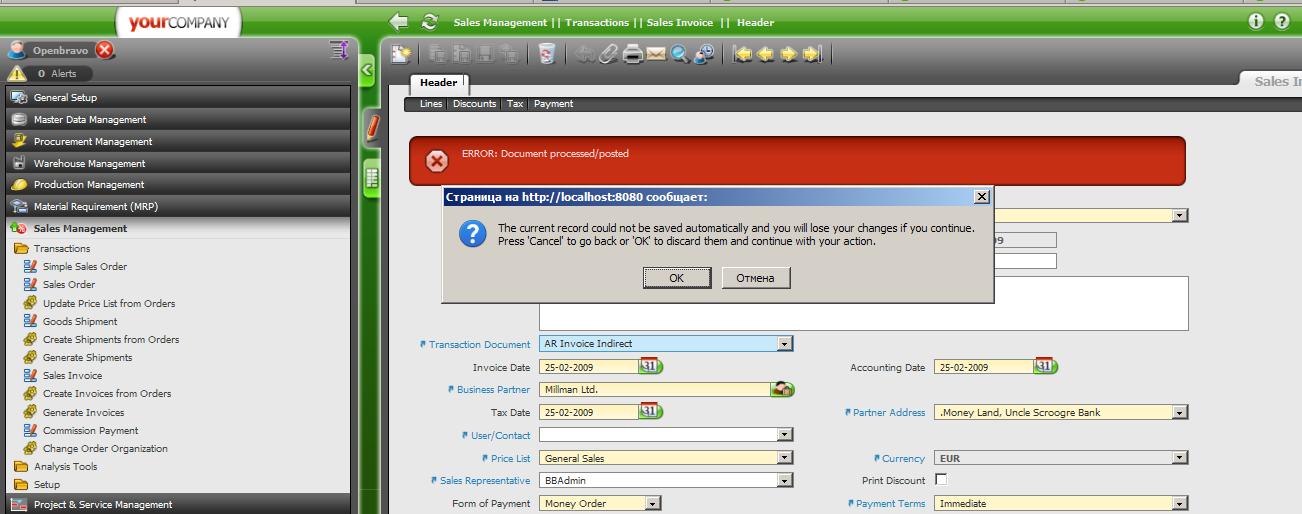Open the Payment Terms dropdown
The width and height of the screenshot is (1302, 514).
(1180, 504)
